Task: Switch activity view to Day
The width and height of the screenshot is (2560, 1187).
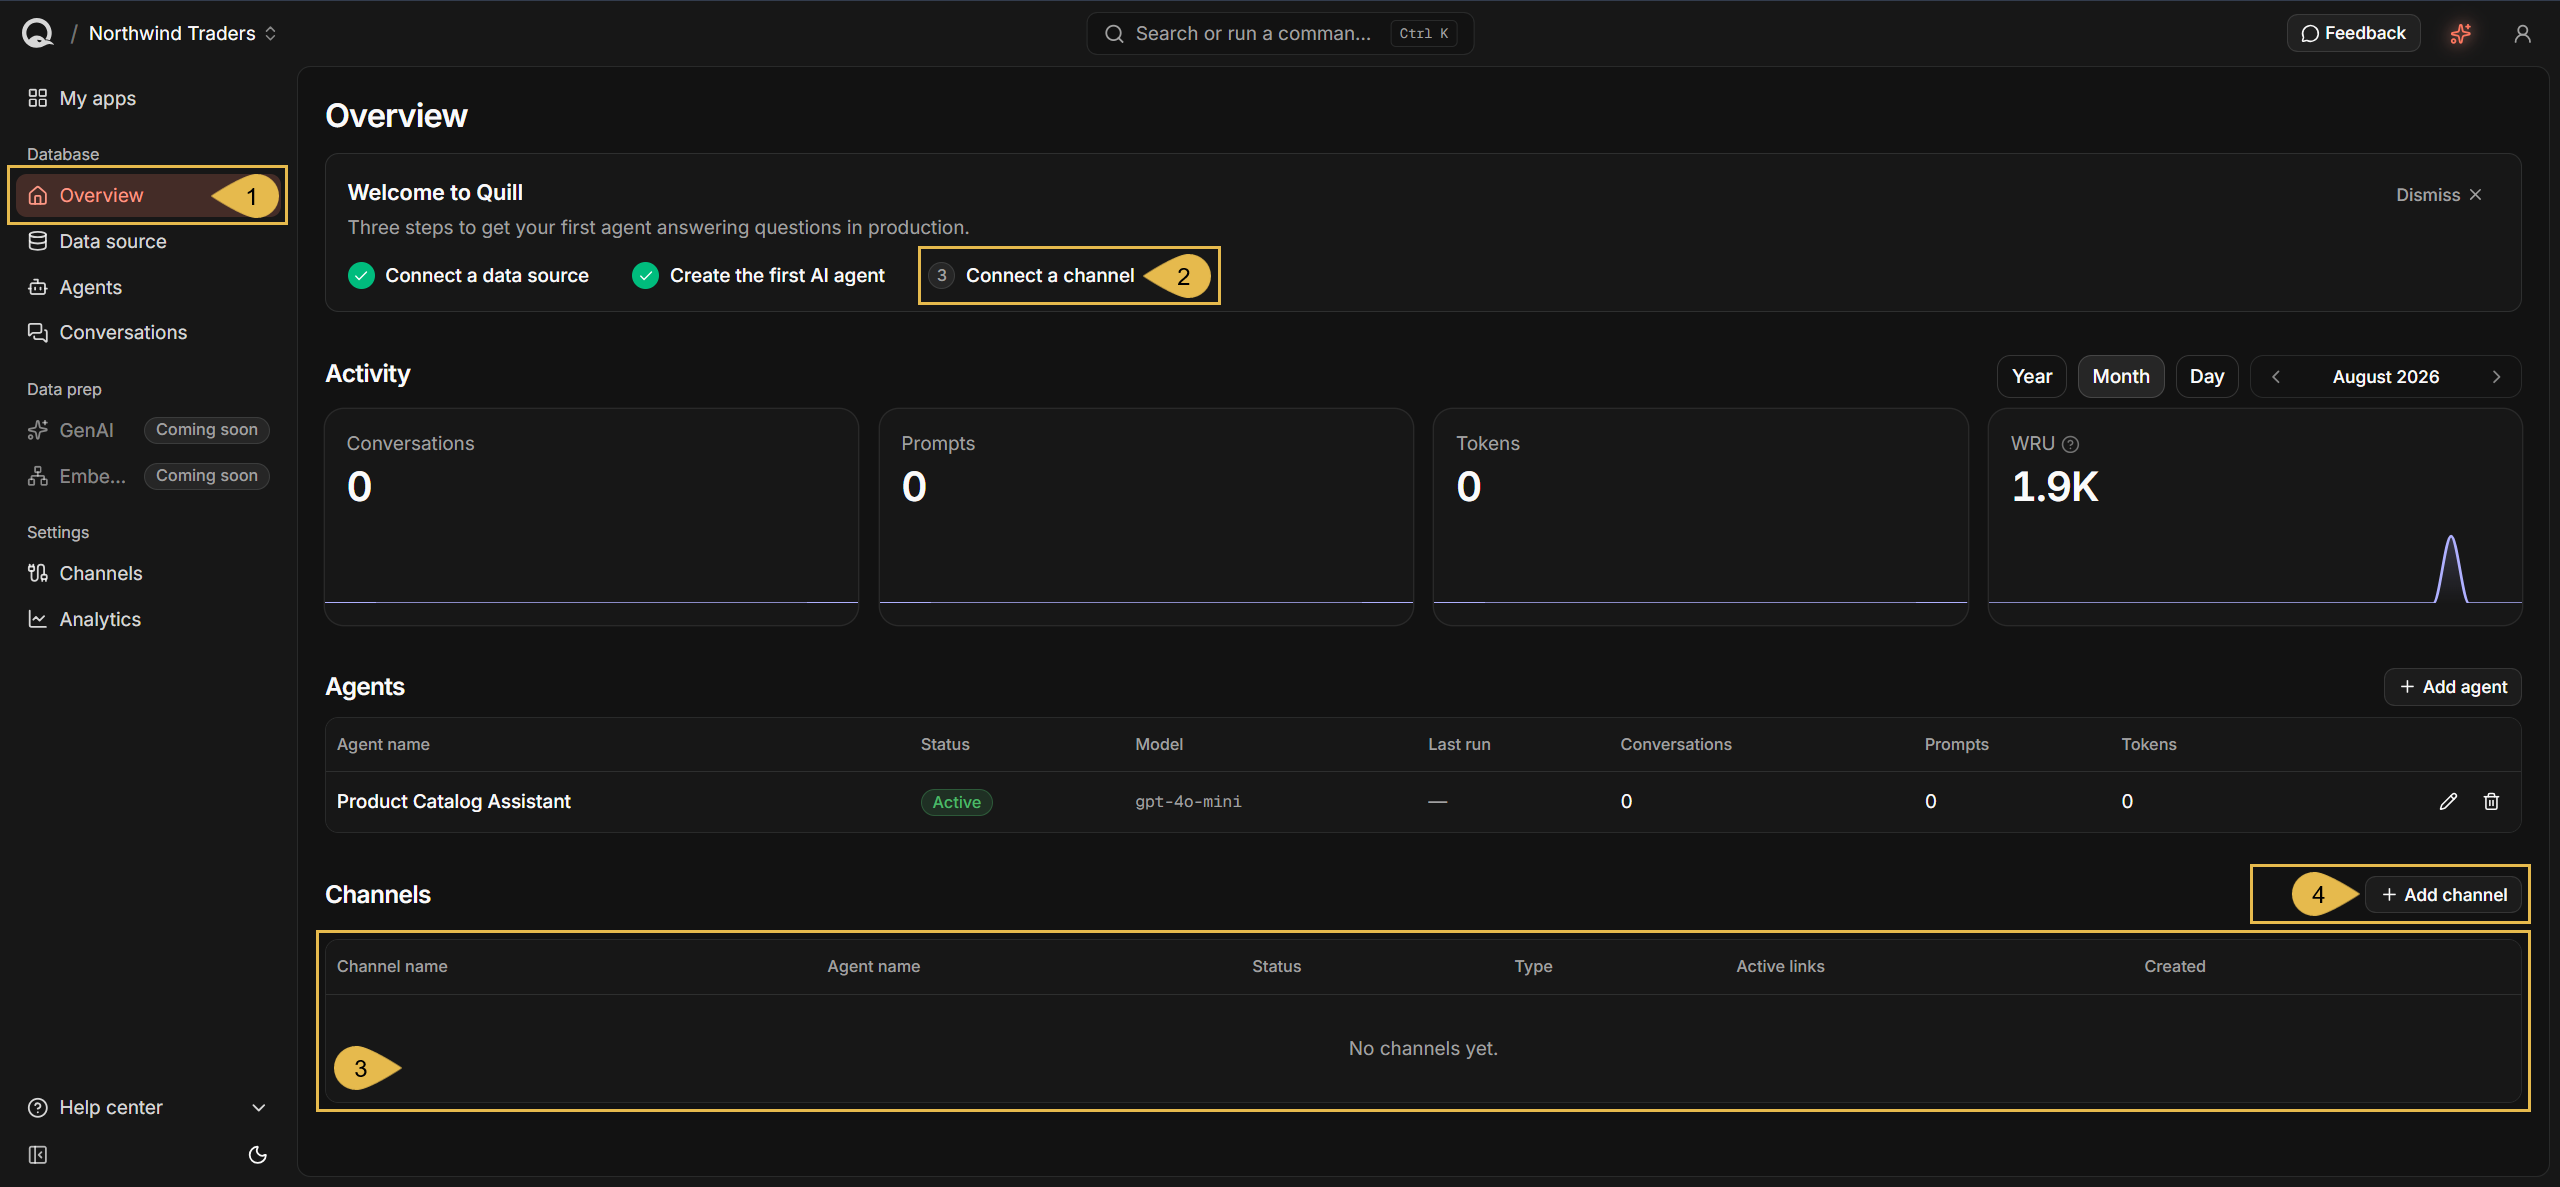Action: click(x=2207, y=377)
